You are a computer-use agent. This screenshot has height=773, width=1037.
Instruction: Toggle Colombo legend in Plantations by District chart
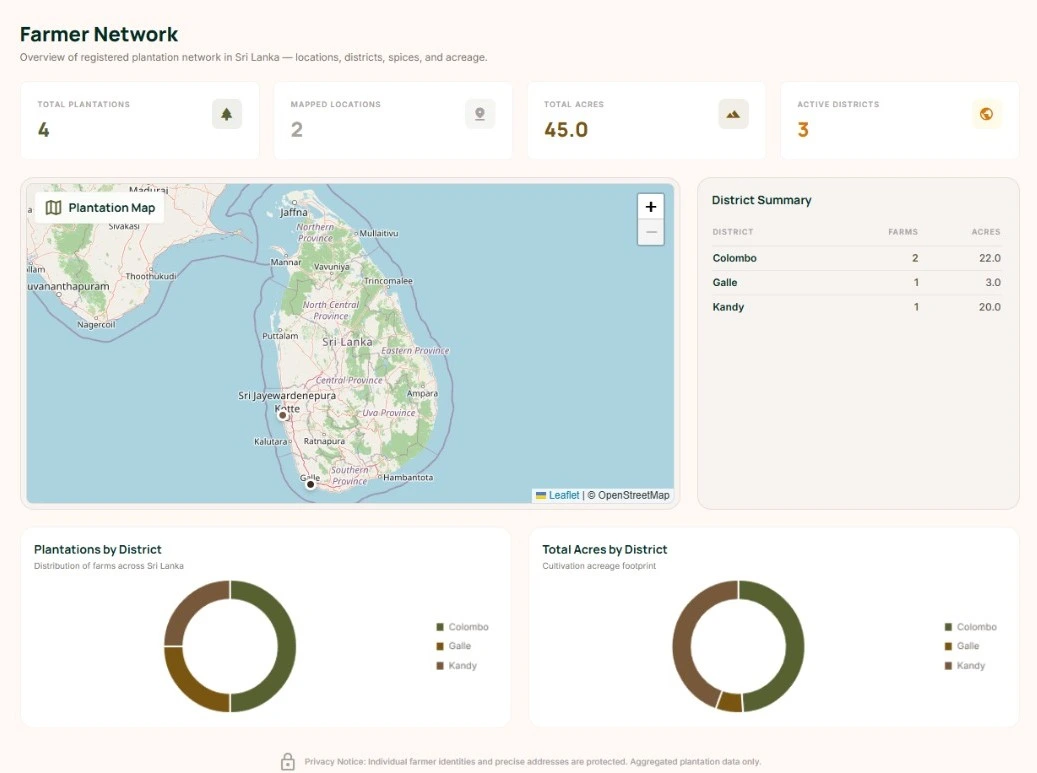coord(462,627)
